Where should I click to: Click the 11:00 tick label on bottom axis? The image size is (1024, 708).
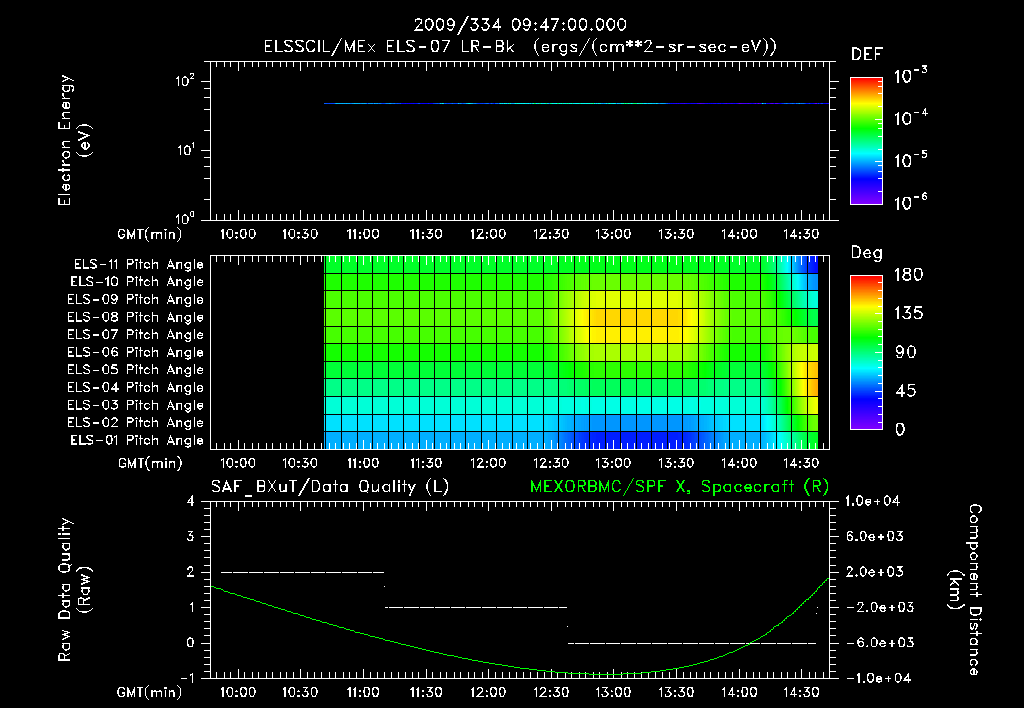pos(362,692)
